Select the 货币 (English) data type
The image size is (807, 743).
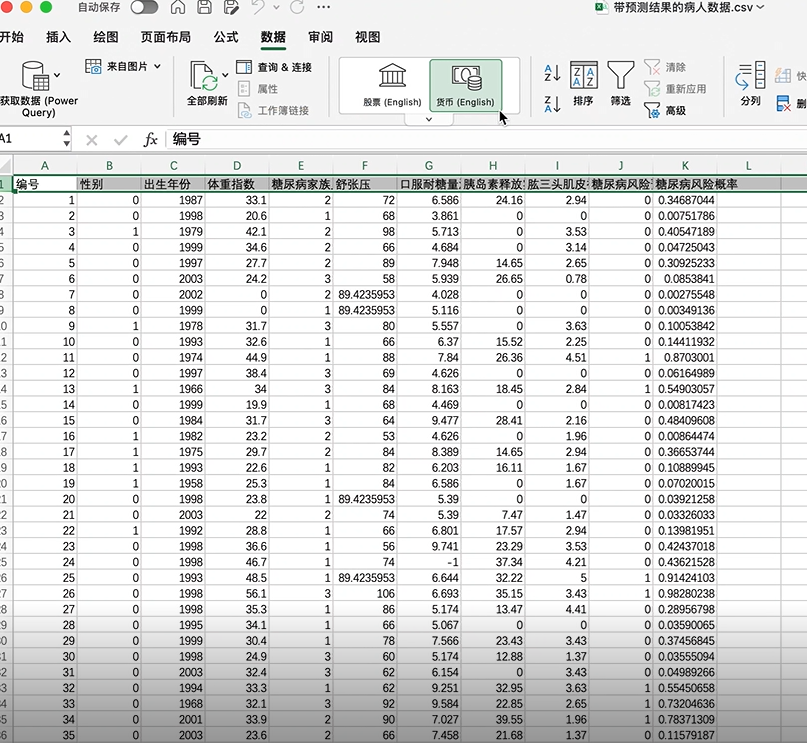[x=465, y=86]
